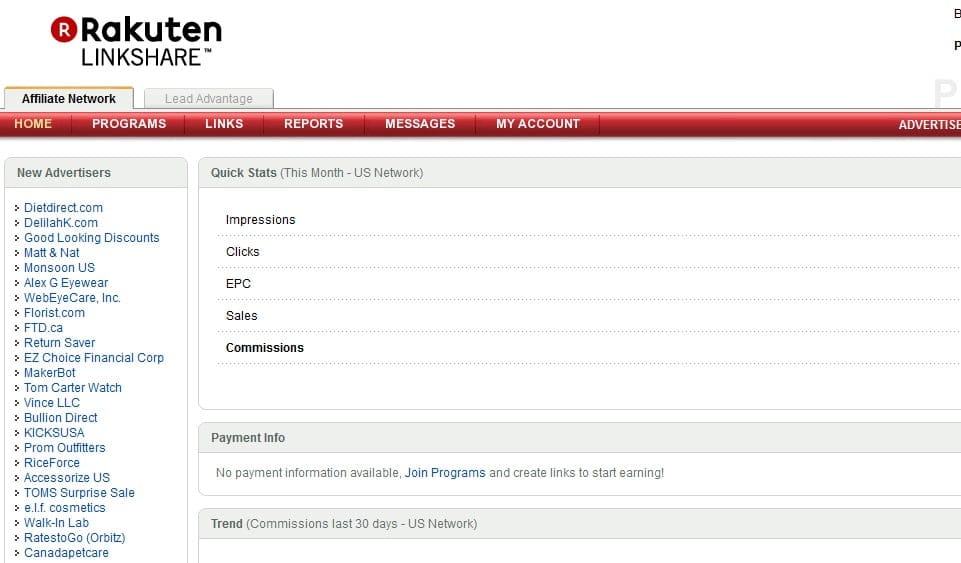Click the Quick Stats panel header
The image size is (961, 563).
click(580, 173)
